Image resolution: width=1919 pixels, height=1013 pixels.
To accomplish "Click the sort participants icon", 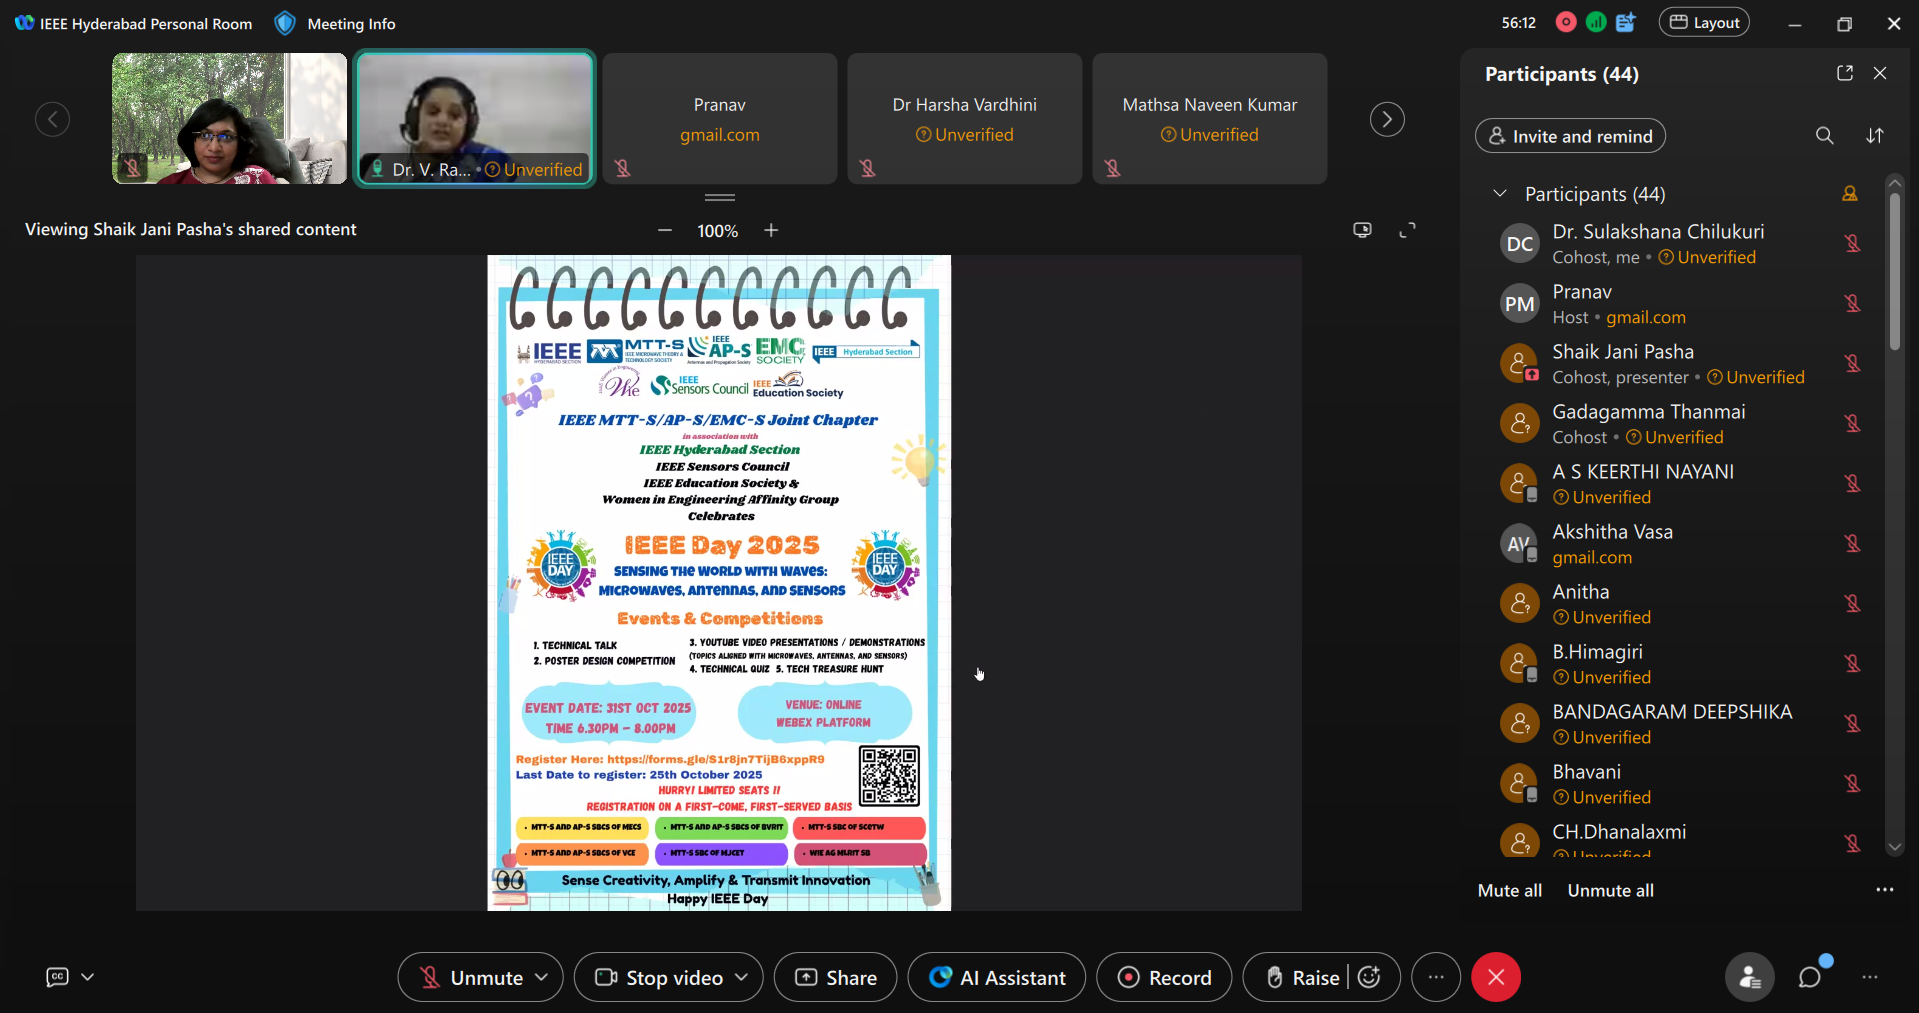I will tap(1875, 136).
